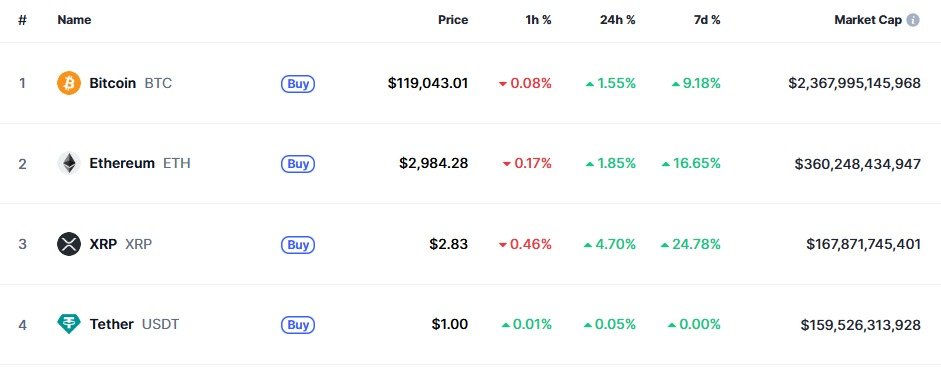The width and height of the screenshot is (941, 372).
Task: Sort by the 1h % column header
Action: click(x=538, y=20)
